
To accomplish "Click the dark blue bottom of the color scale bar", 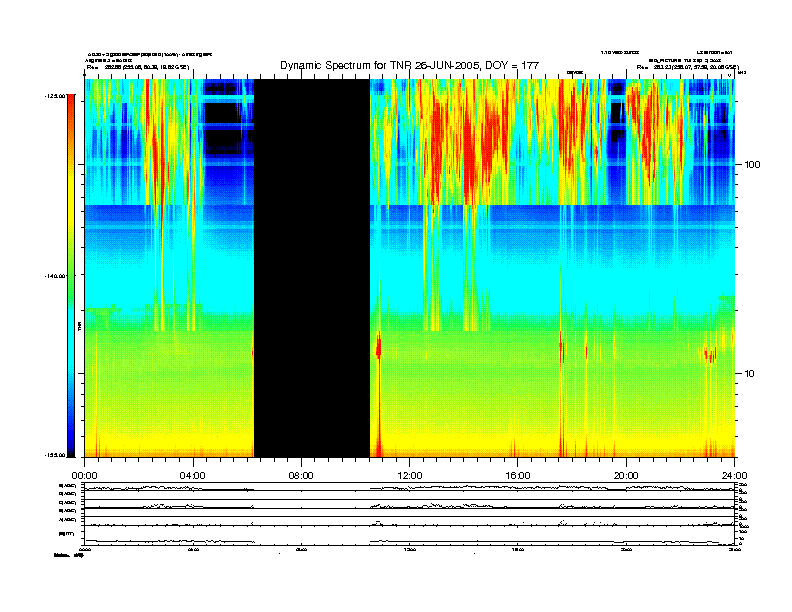I will coord(71,449).
